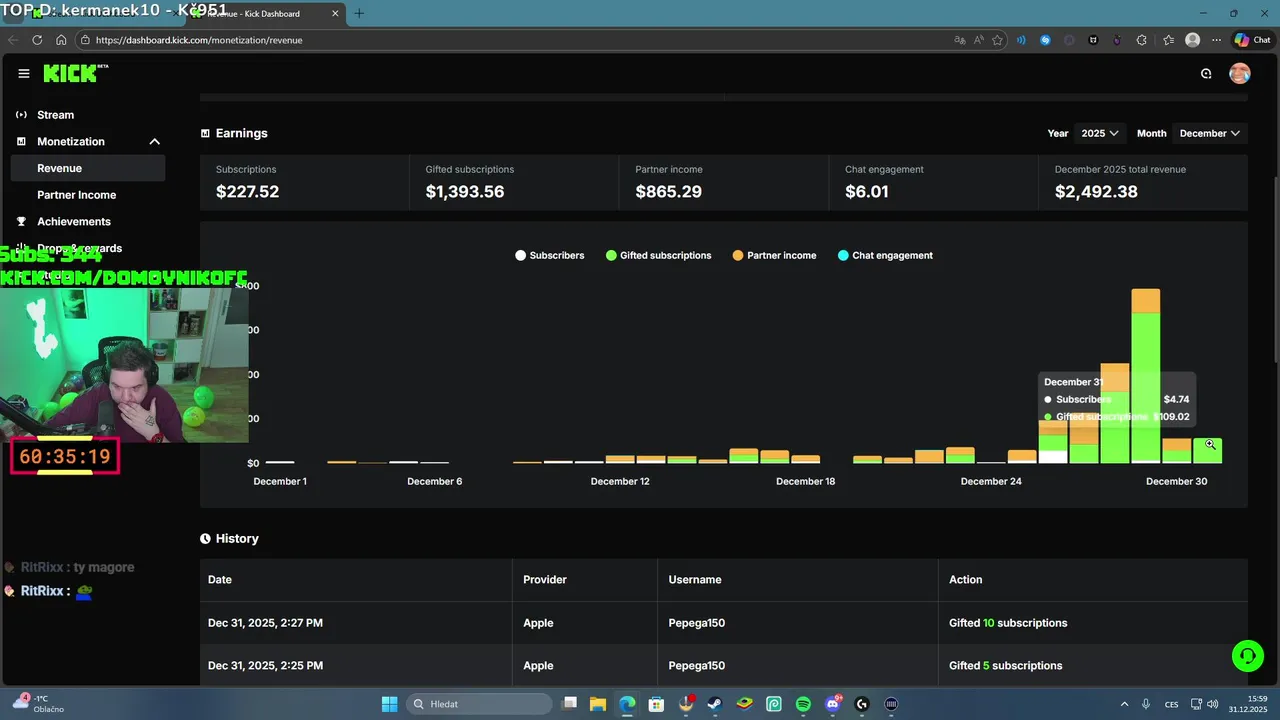Screen dimensions: 1280x720
Task: Click the Gifted subscriptions $1,393.56 card
Action: click(514, 182)
